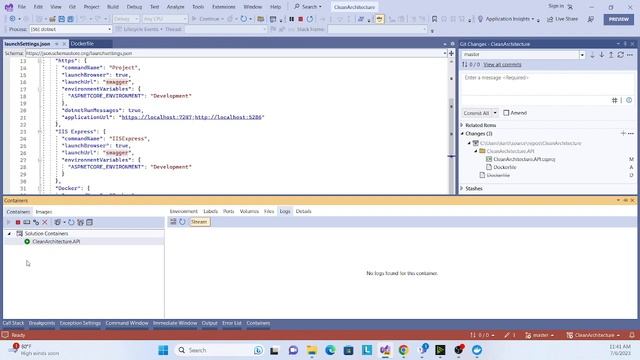Open the Details tab for container

[303, 211]
